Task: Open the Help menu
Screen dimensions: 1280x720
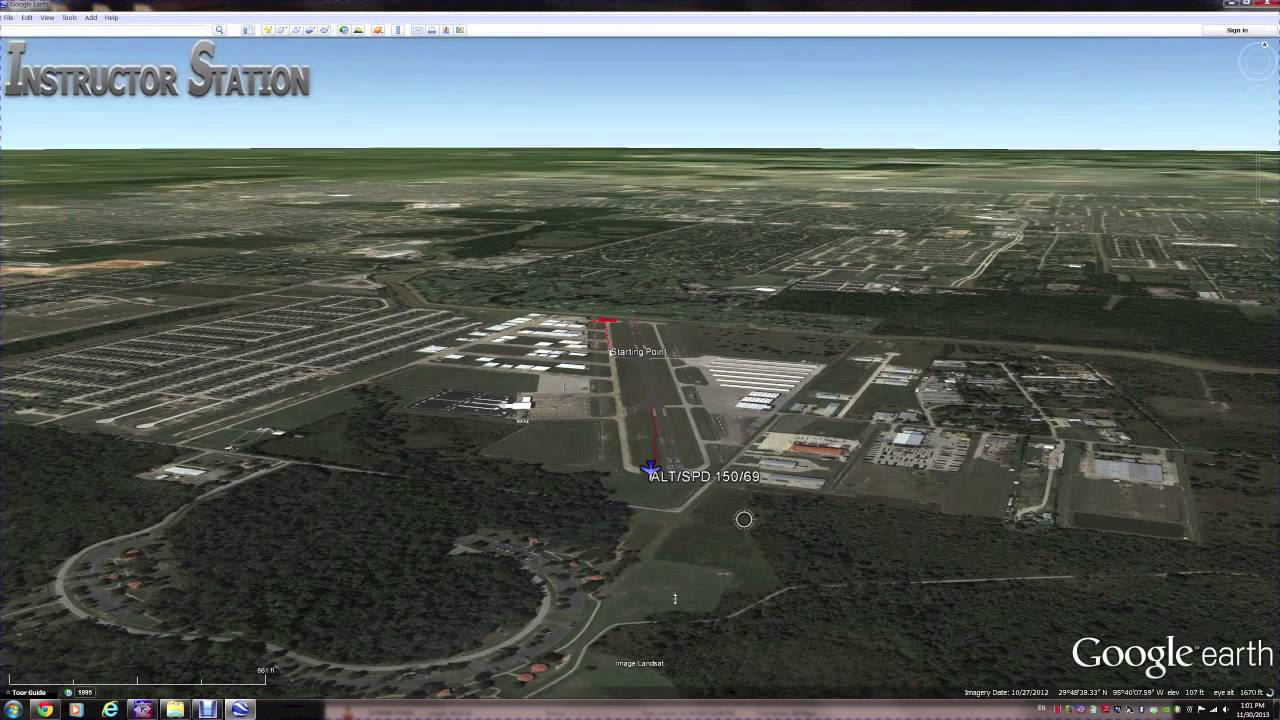Action: tap(111, 18)
